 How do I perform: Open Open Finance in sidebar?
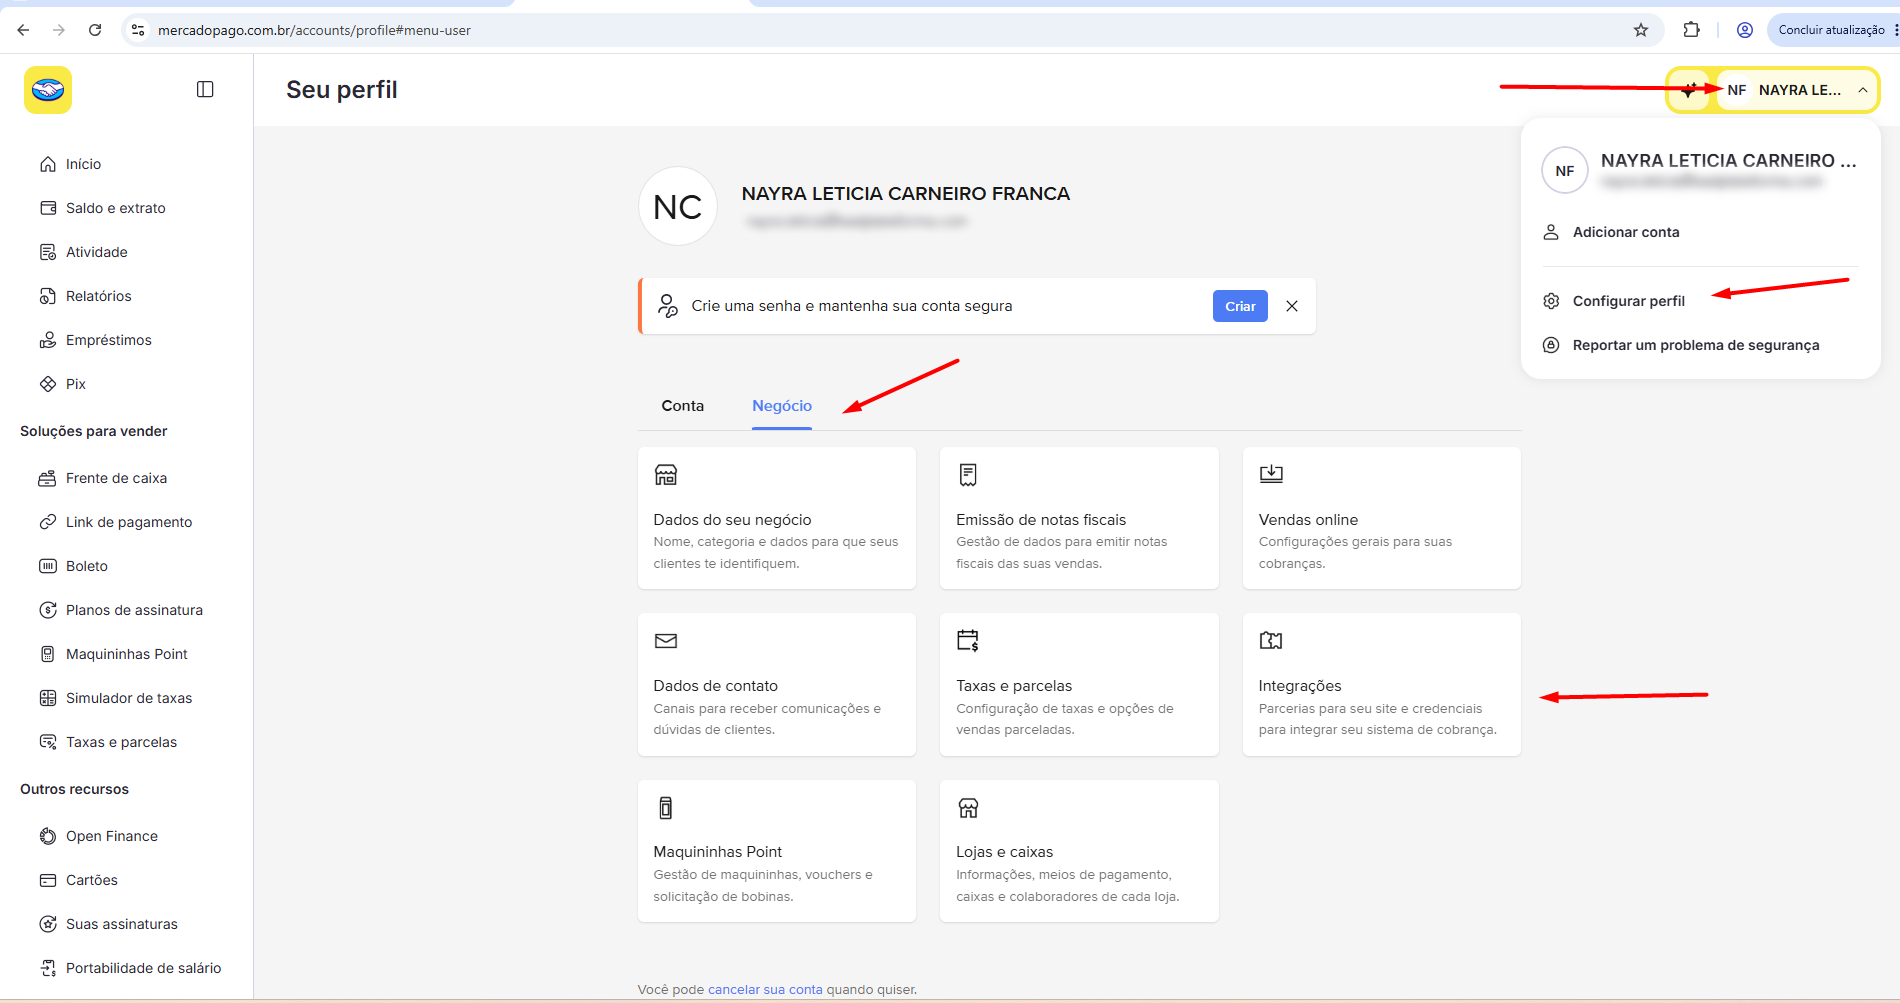coord(112,836)
